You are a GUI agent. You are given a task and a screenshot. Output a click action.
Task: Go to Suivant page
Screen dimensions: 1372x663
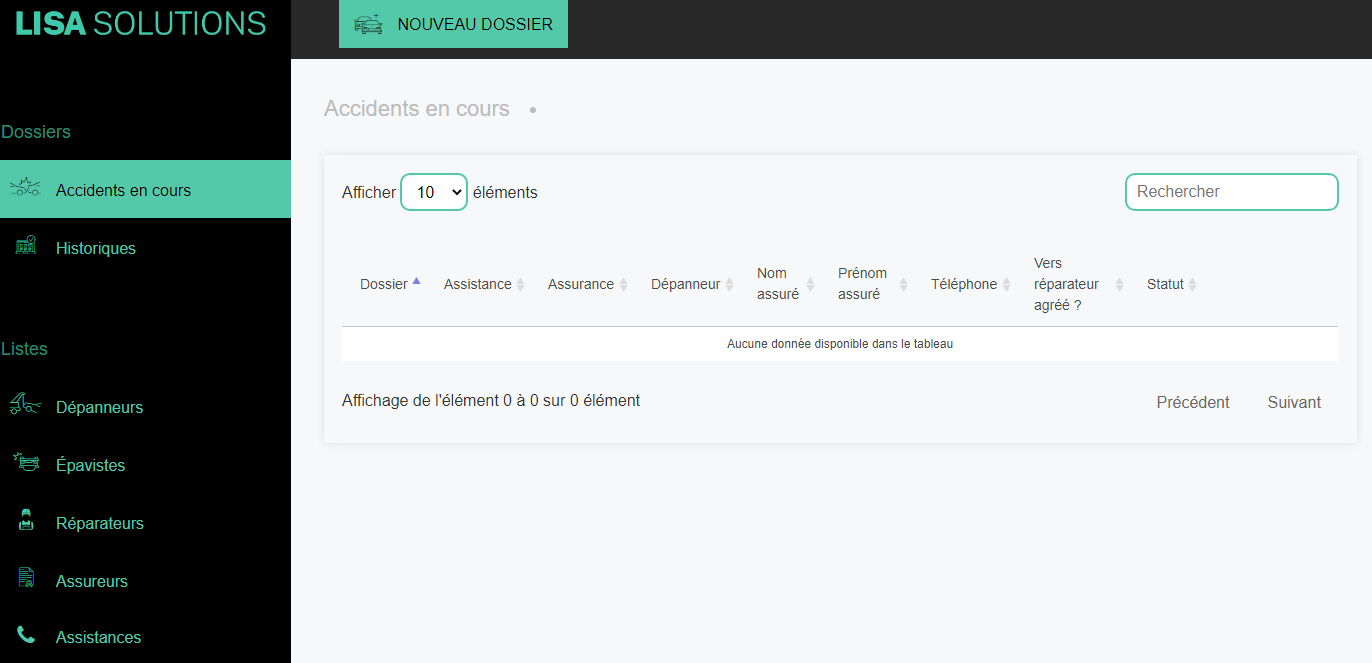click(x=1294, y=402)
